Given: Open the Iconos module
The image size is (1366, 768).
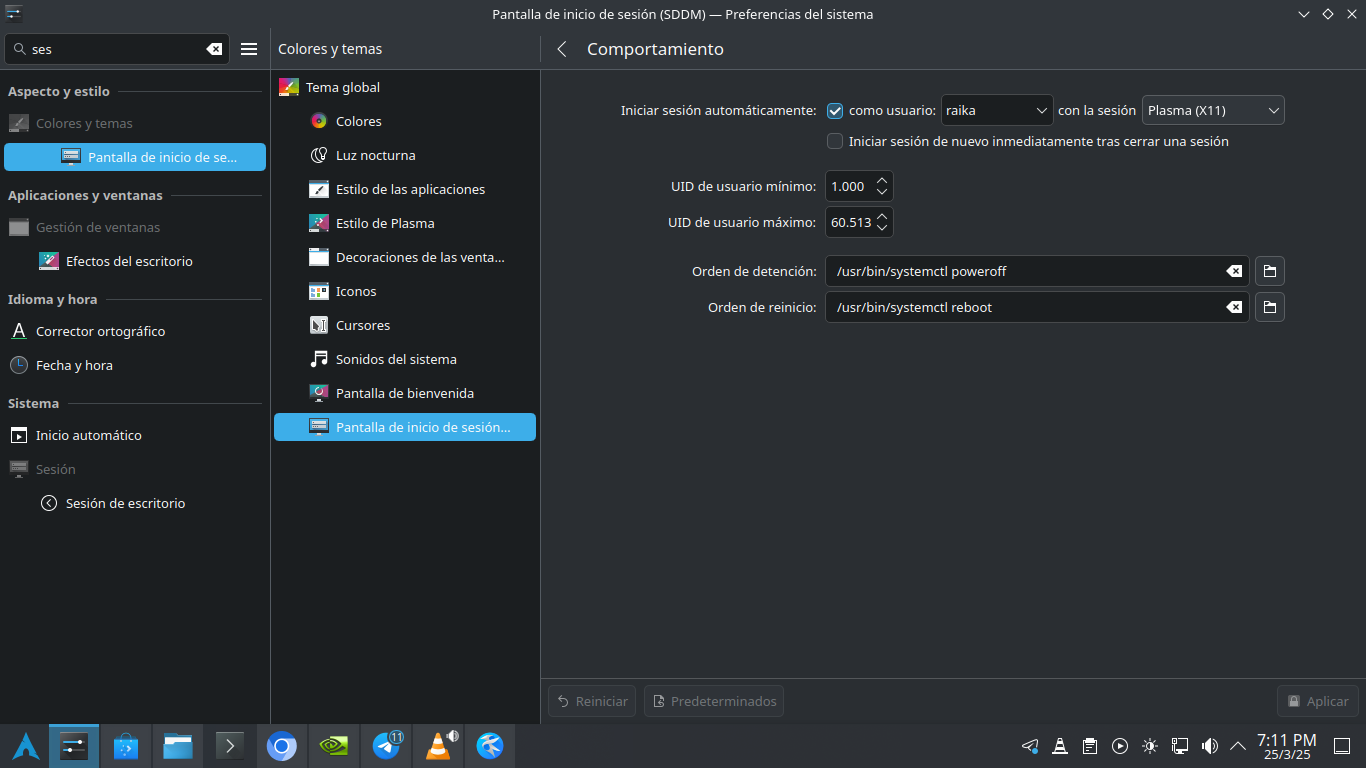Looking at the screenshot, I should coord(405,291).
